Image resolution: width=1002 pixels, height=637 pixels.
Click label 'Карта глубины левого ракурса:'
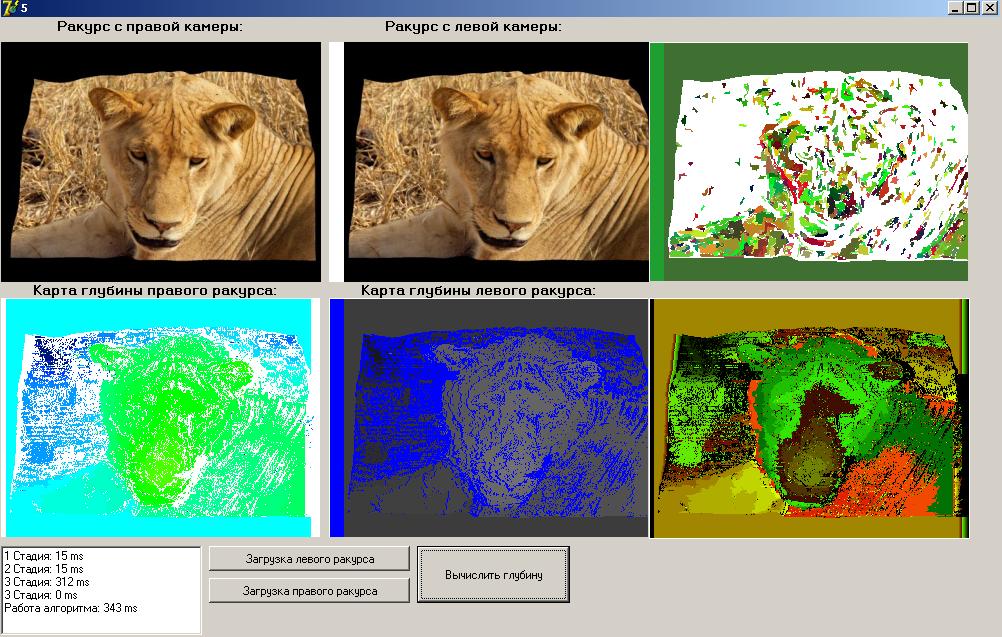pos(478,291)
